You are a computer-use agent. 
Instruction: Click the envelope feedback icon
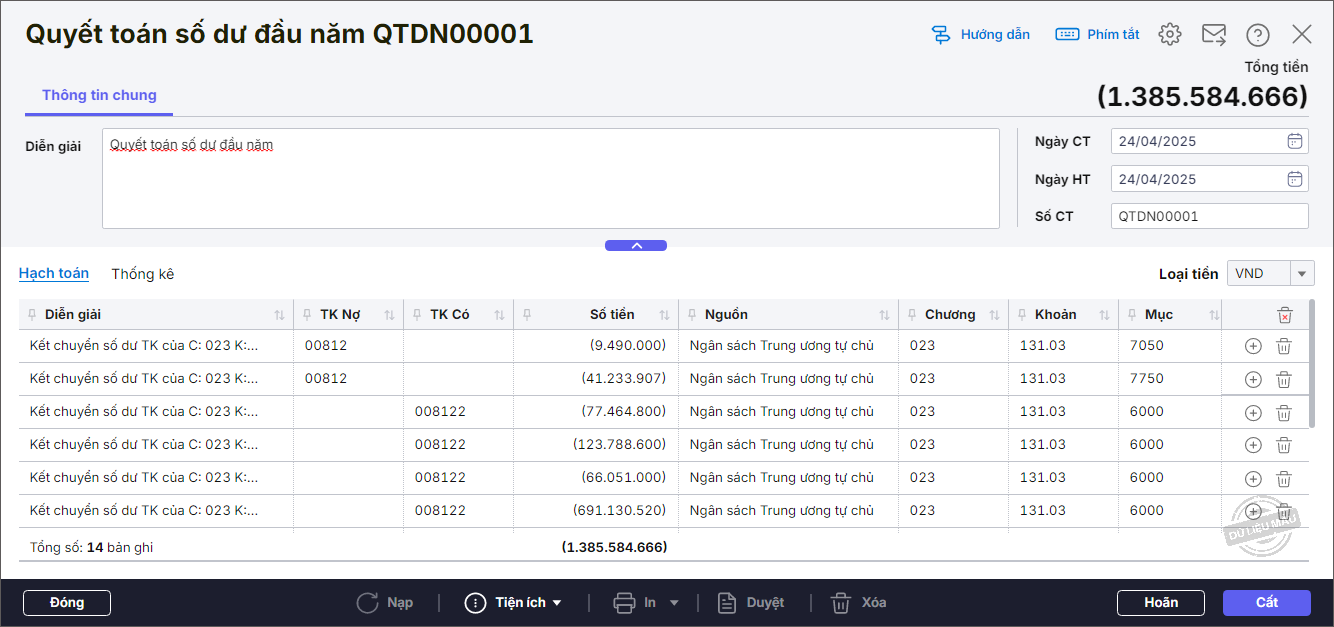point(1214,35)
